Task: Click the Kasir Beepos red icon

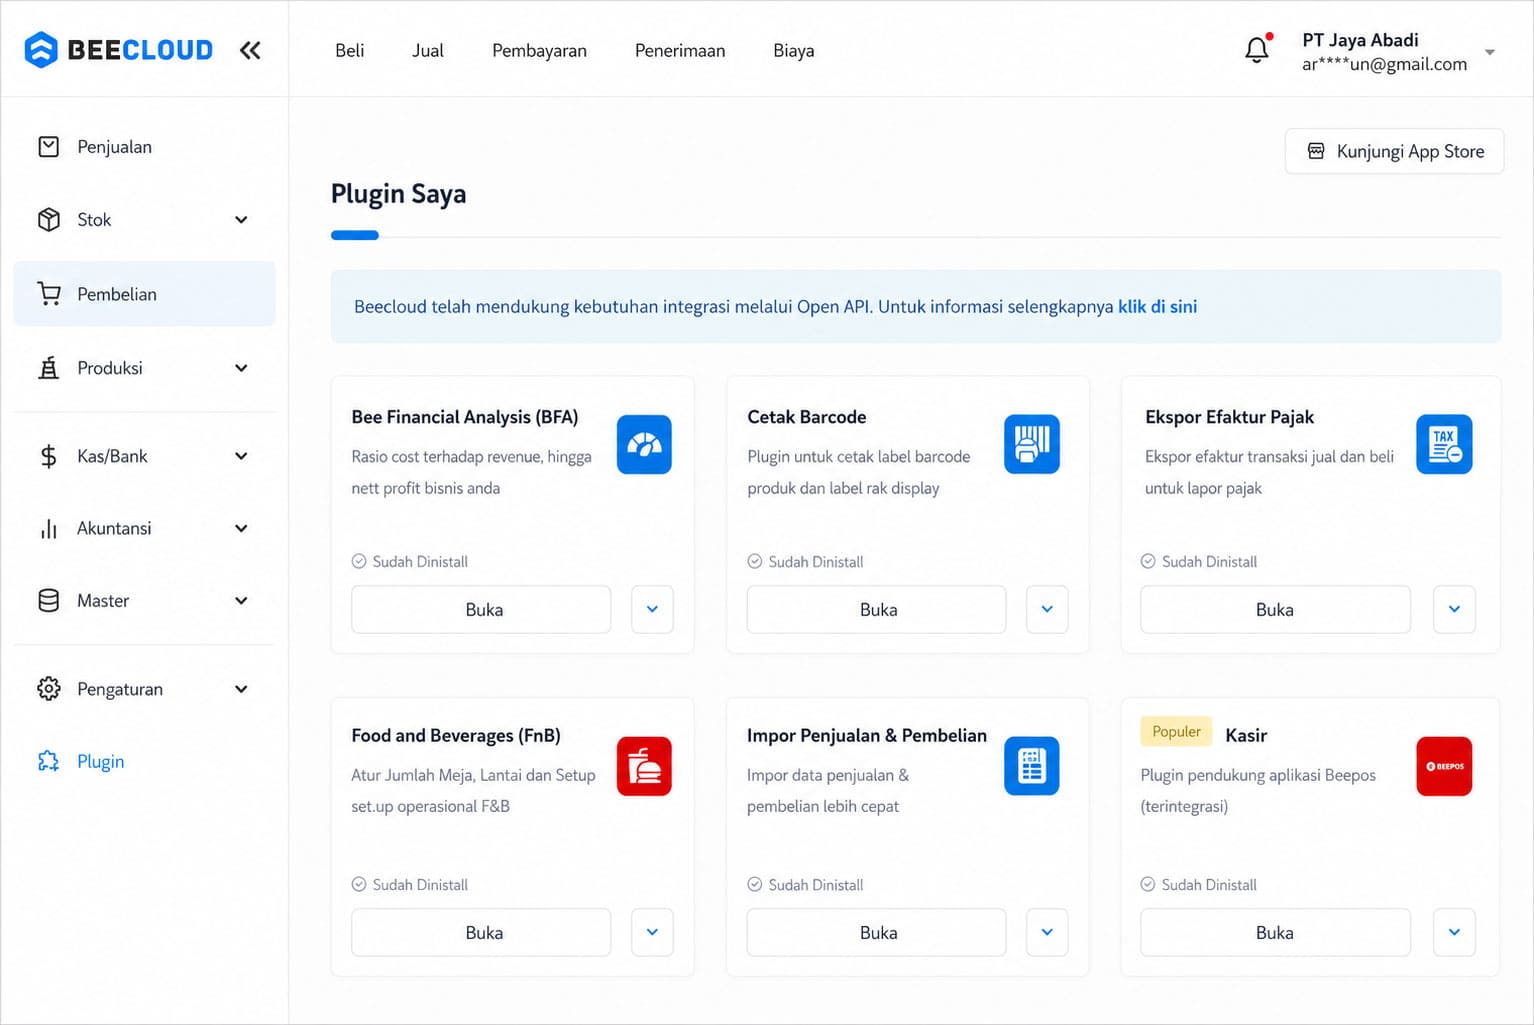Action: pos(1444,766)
